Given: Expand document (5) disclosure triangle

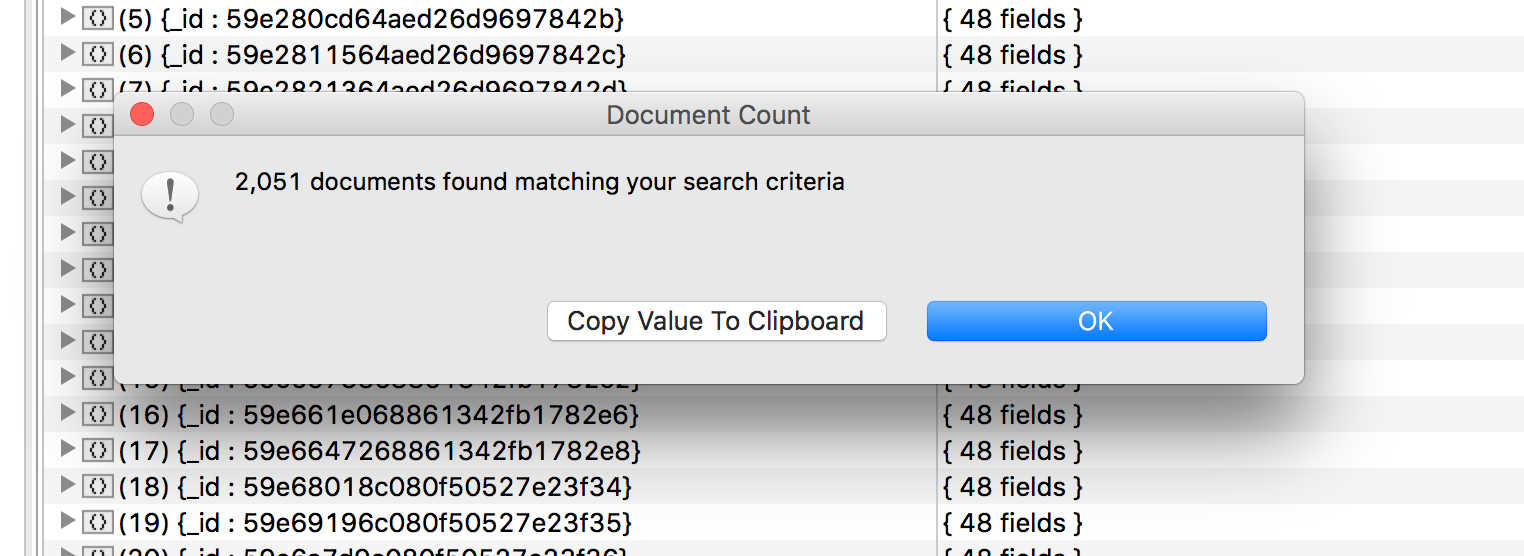Looking at the screenshot, I should 67,17.
